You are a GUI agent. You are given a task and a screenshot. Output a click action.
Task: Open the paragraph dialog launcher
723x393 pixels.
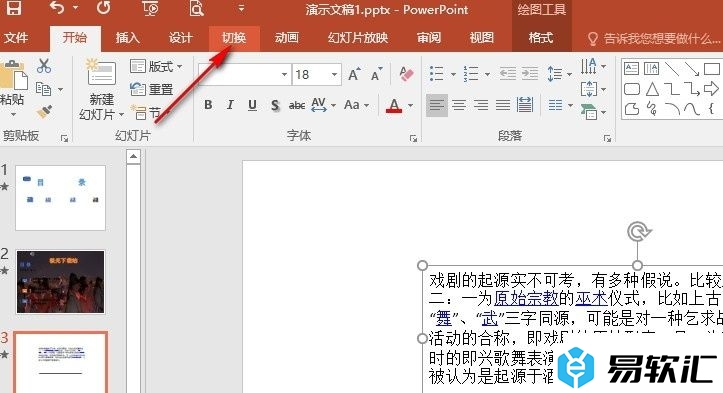(x=607, y=138)
